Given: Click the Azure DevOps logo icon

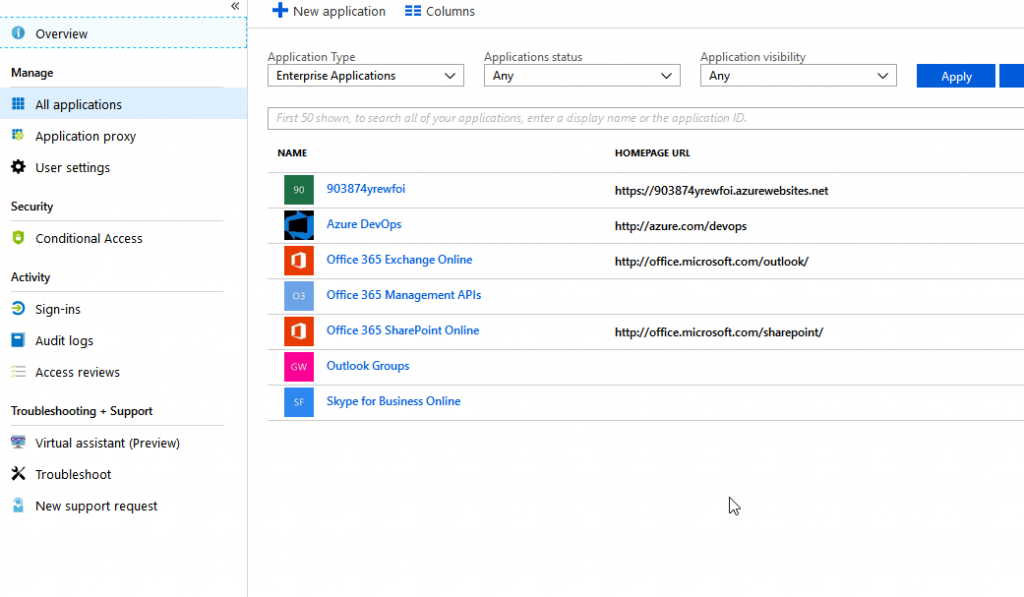Looking at the screenshot, I should pos(298,225).
